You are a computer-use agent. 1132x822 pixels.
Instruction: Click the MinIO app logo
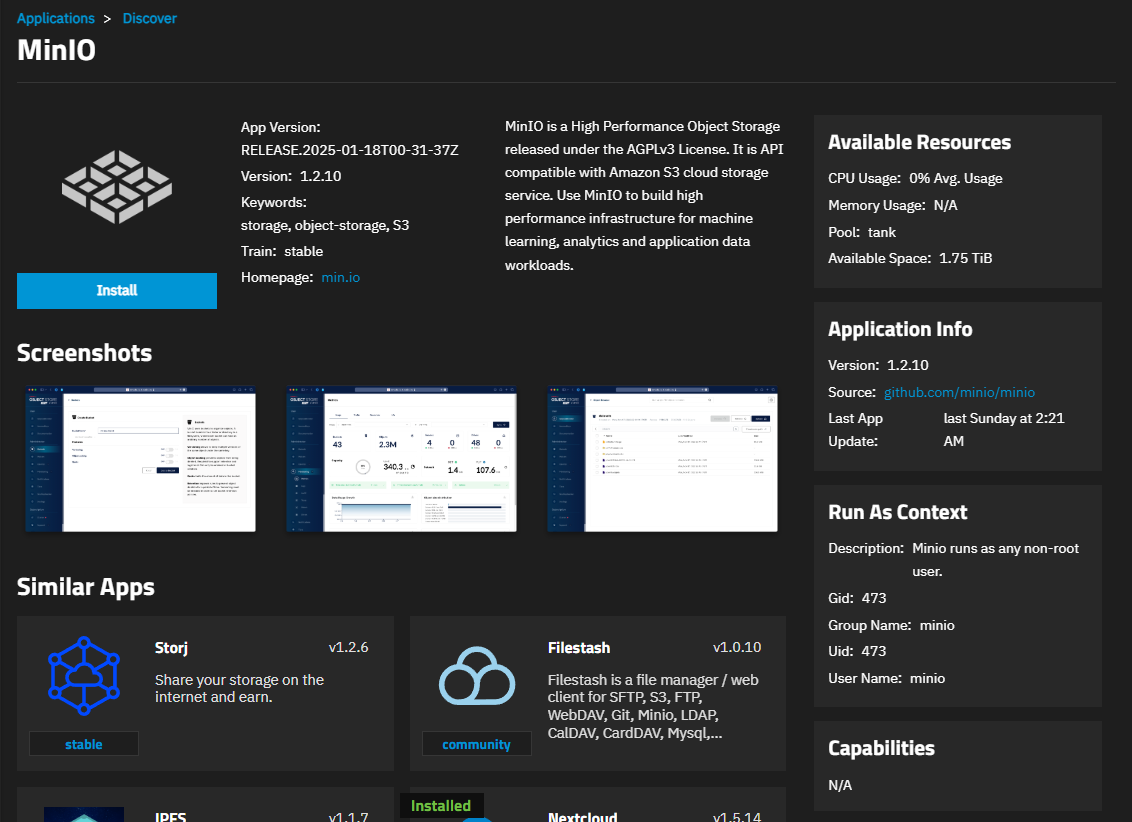pos(117,187)
